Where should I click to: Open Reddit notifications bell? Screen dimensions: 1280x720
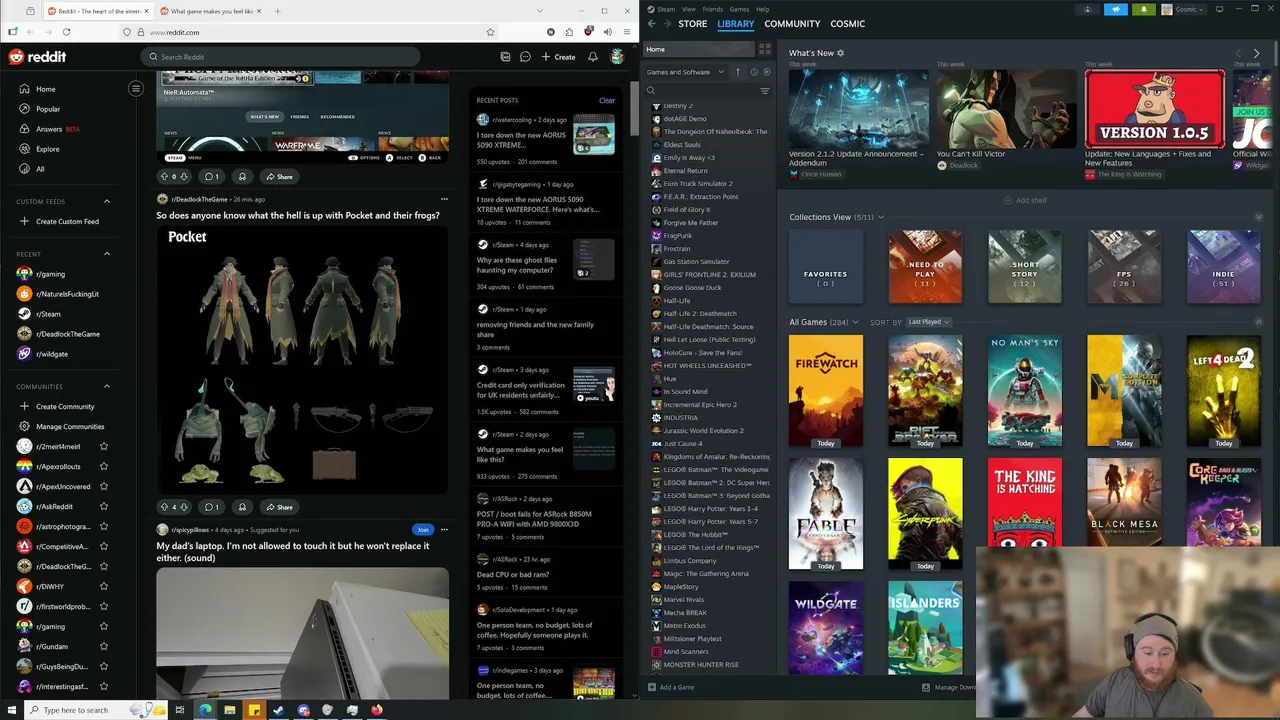[x=593, y=57]
